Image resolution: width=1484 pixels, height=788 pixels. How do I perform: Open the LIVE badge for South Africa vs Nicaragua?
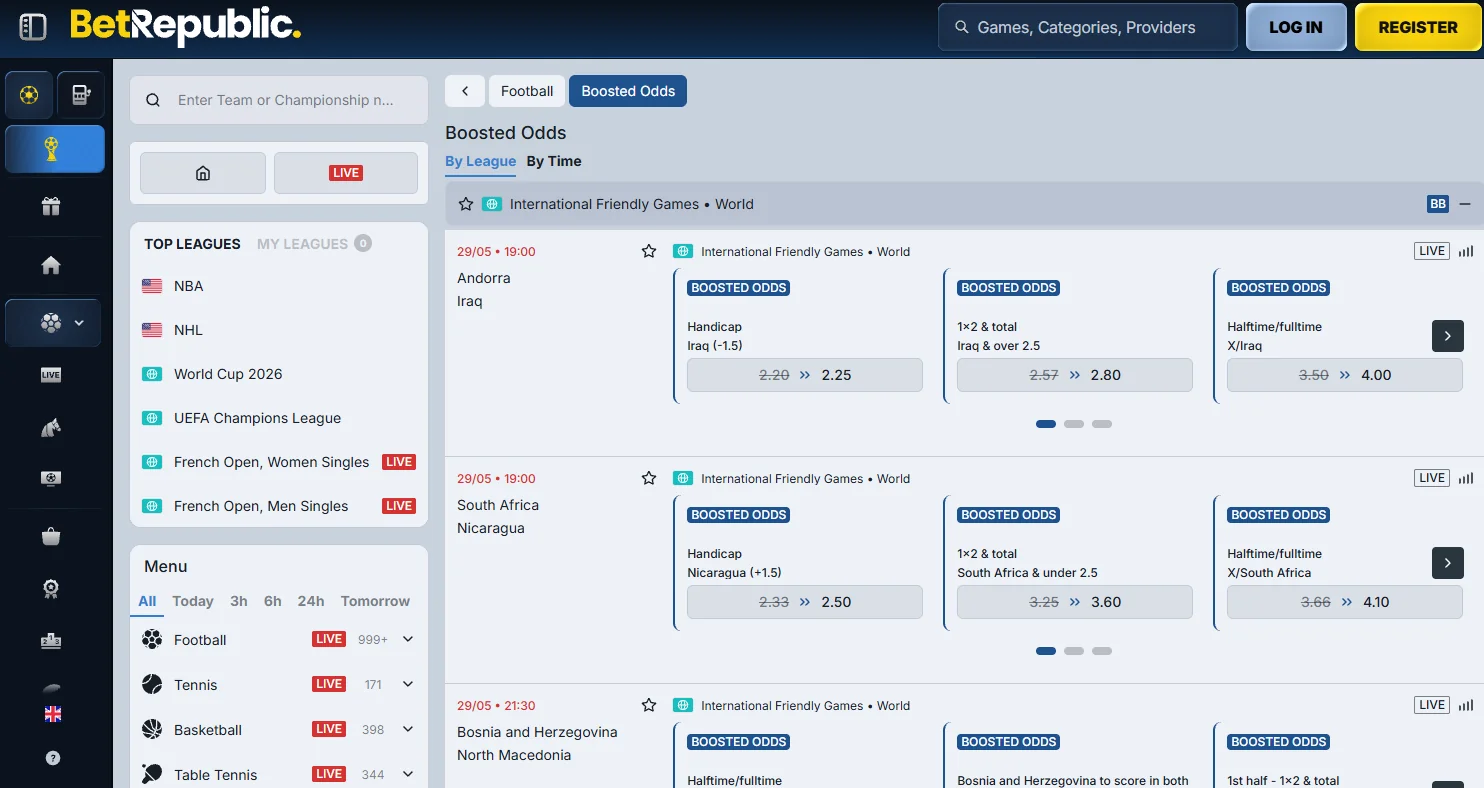(1432, 479)
